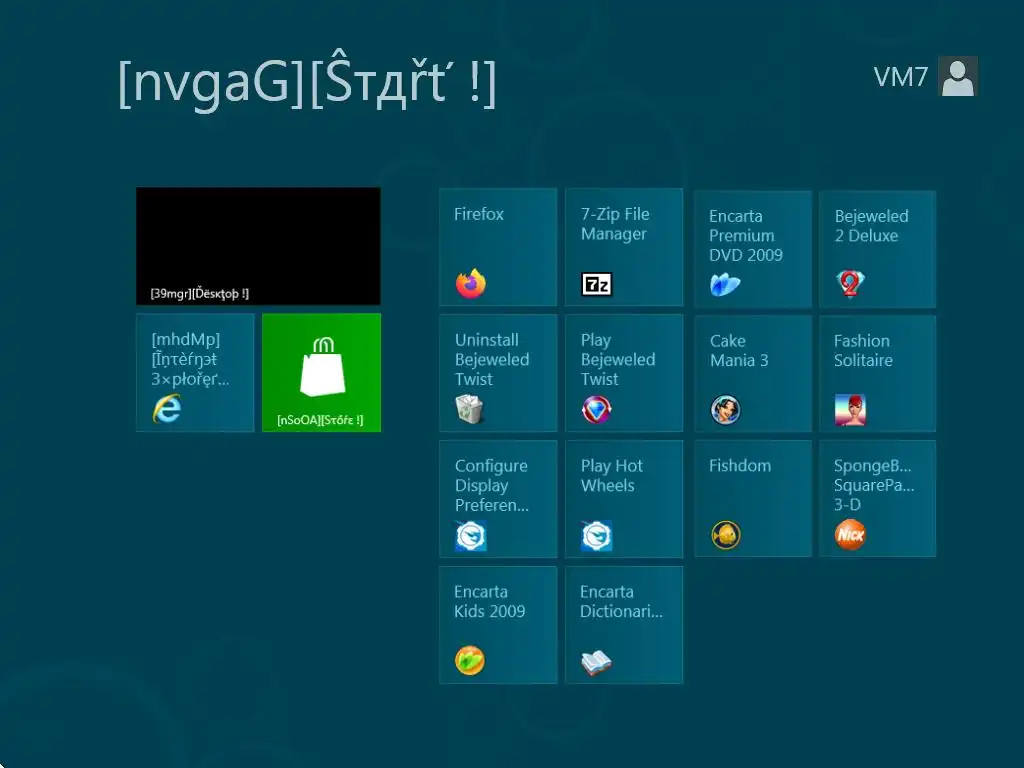Viewport: 1024px width, 768px height.
Task: Open the Cake Mania 3 character icon
Action: coord(726,410)
